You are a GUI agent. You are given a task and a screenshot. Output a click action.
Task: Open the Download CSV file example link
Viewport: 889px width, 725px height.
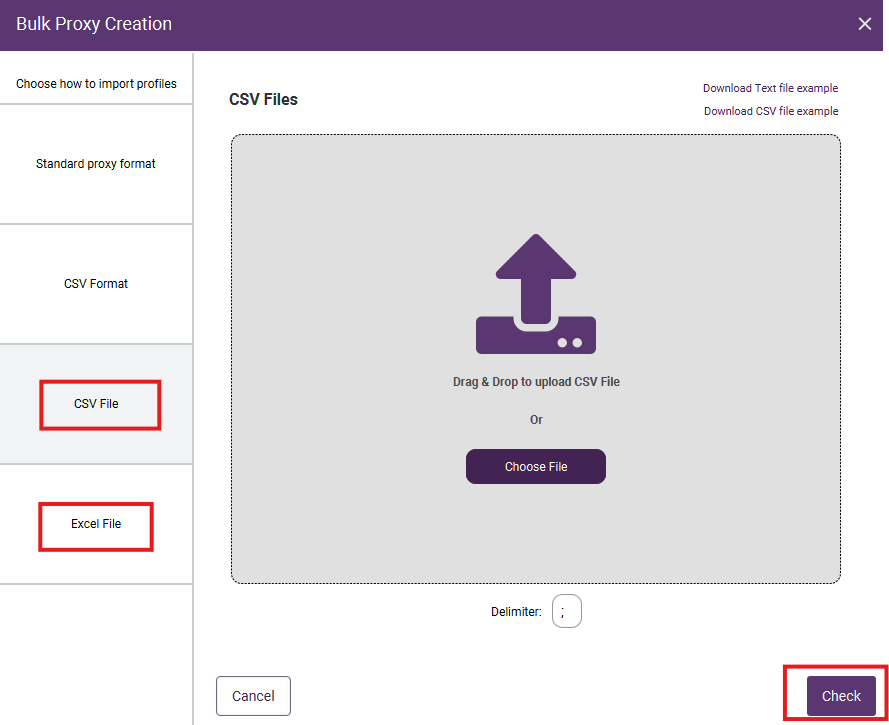[771, 111]
